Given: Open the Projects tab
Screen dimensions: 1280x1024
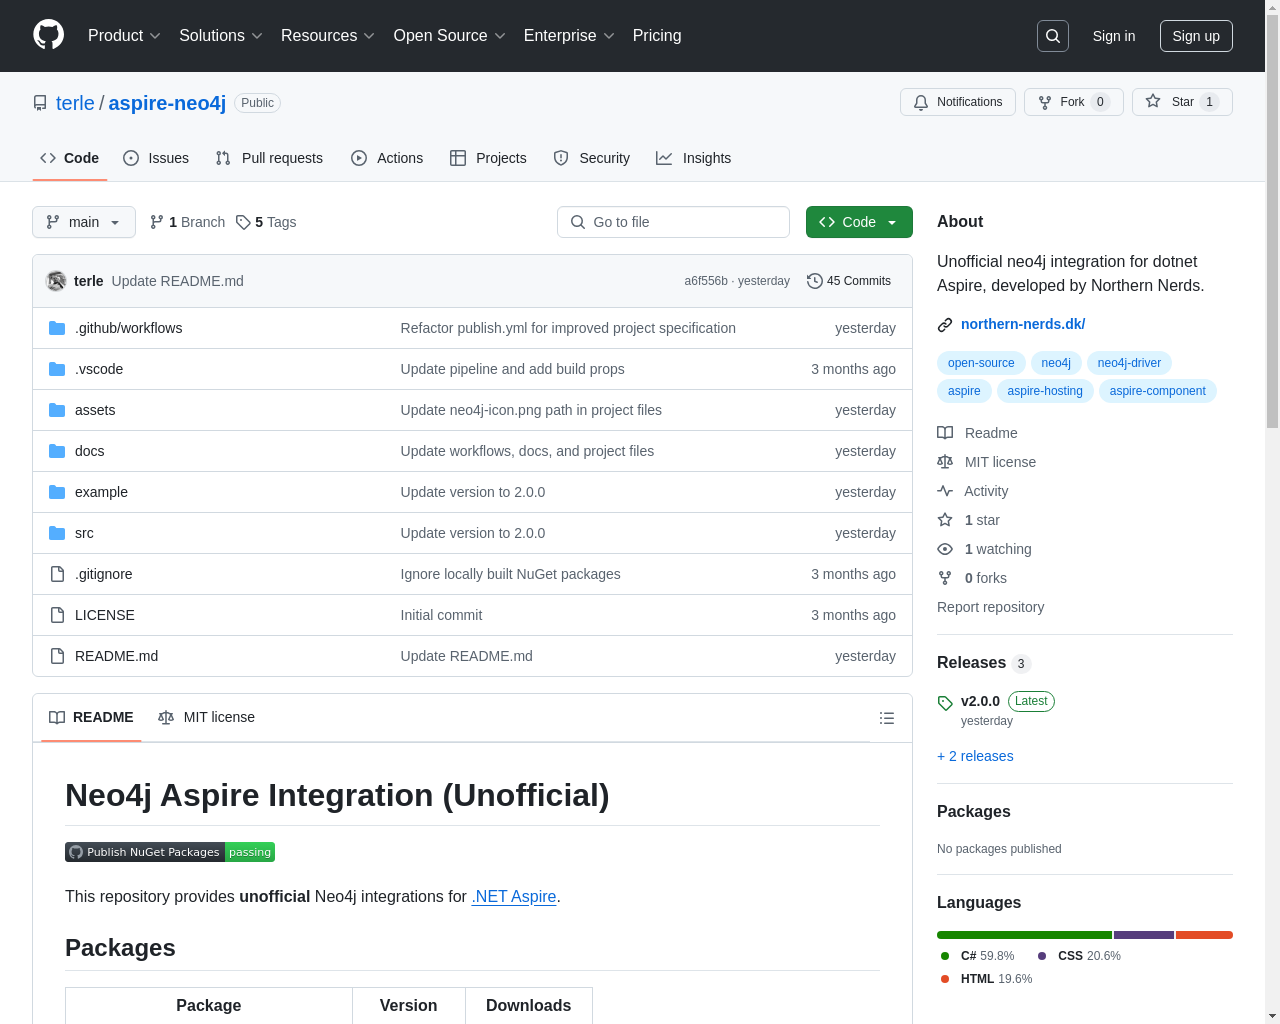Looking at the screenshot, I should click(x=488, y=158).
